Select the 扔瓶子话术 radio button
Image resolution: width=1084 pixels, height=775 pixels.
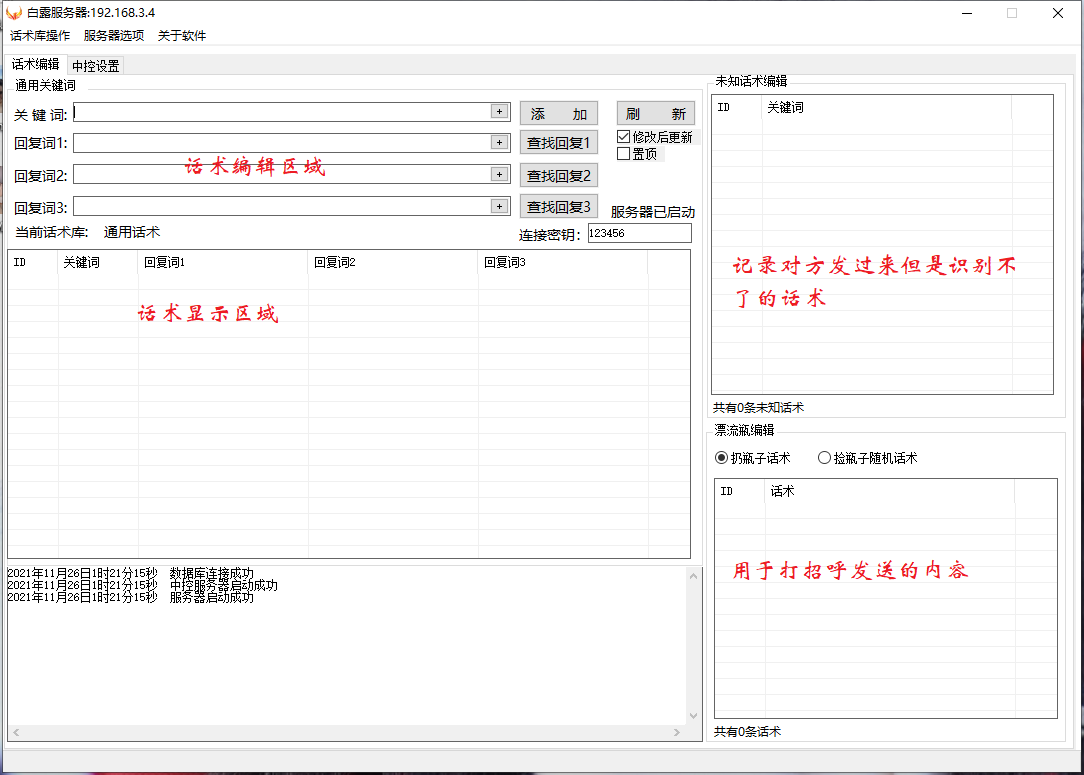(x=722, y=458)
